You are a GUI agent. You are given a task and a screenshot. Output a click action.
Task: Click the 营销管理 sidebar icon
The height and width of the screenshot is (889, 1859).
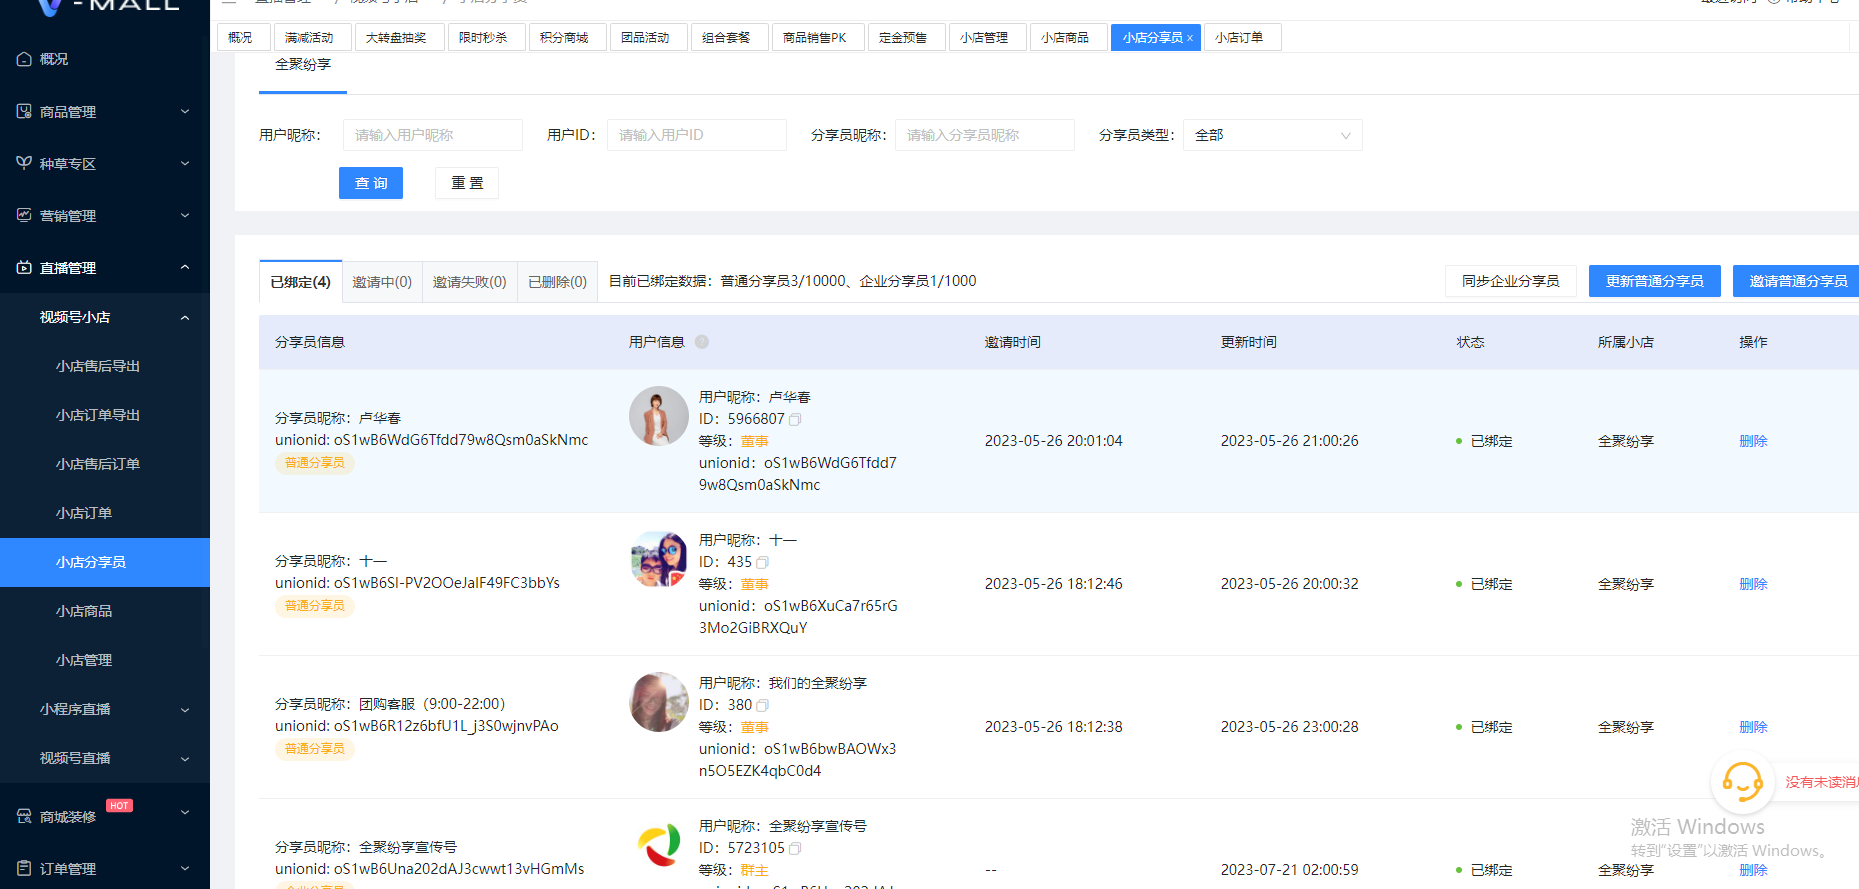pos(24,215)
